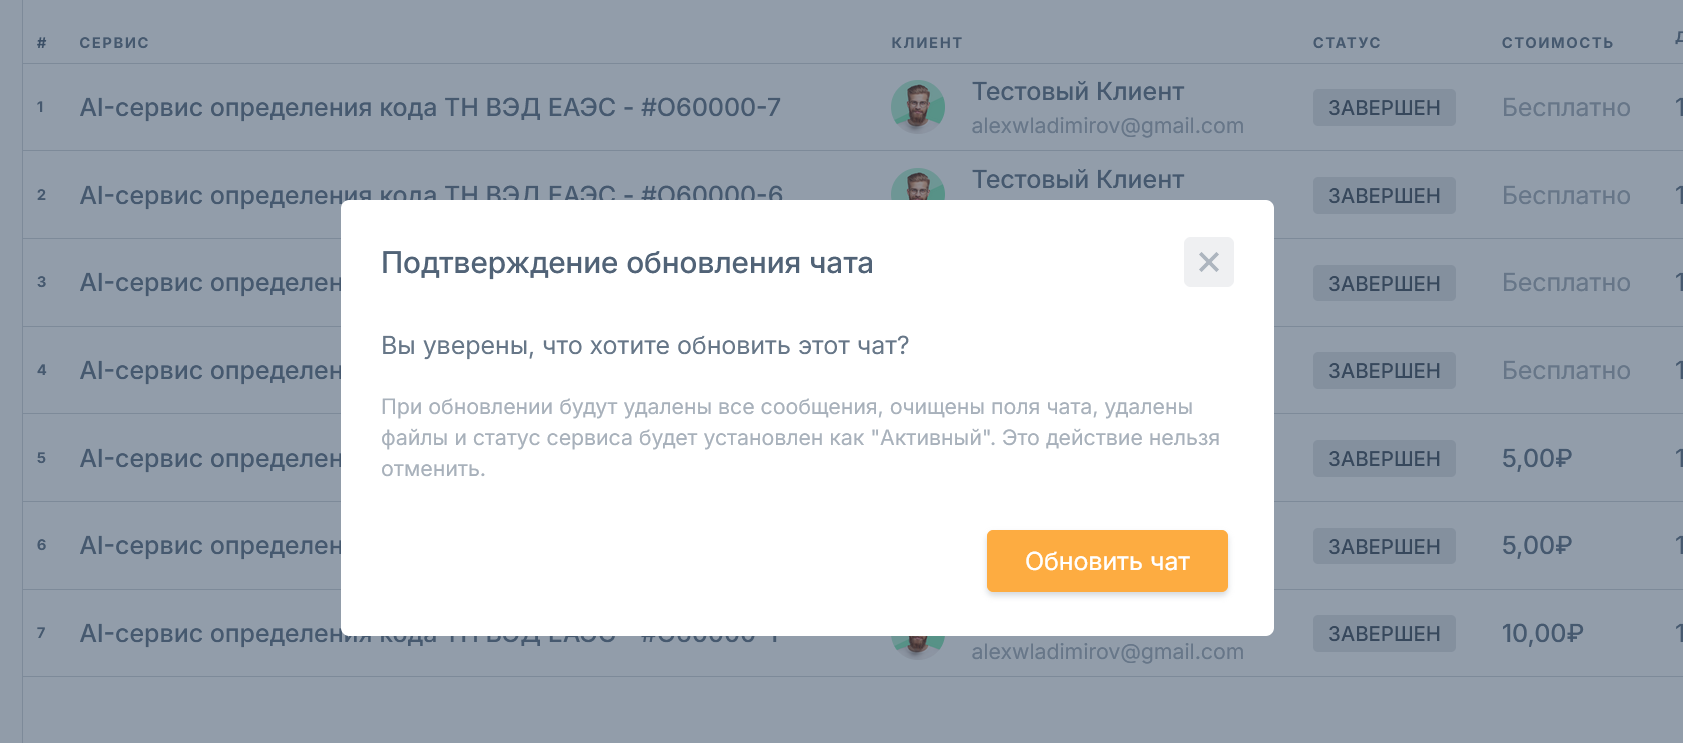Image resolution: width=1683 pixels, height=743 pixels.
Task: Sort by the СЕРВИС column header
Action: (114, 43)
